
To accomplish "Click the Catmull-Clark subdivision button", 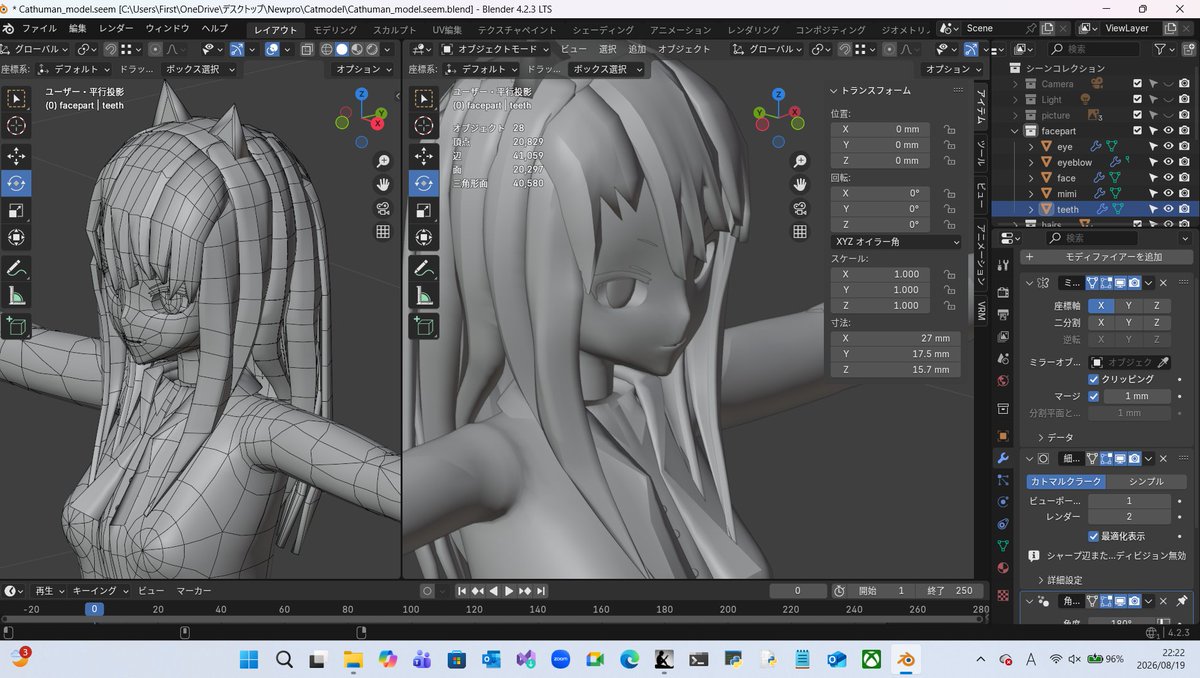I will (x=1065, y=481).
